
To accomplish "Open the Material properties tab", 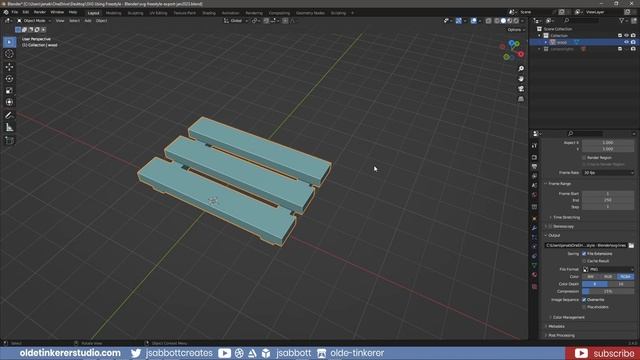I will click(x=534, y=275).
